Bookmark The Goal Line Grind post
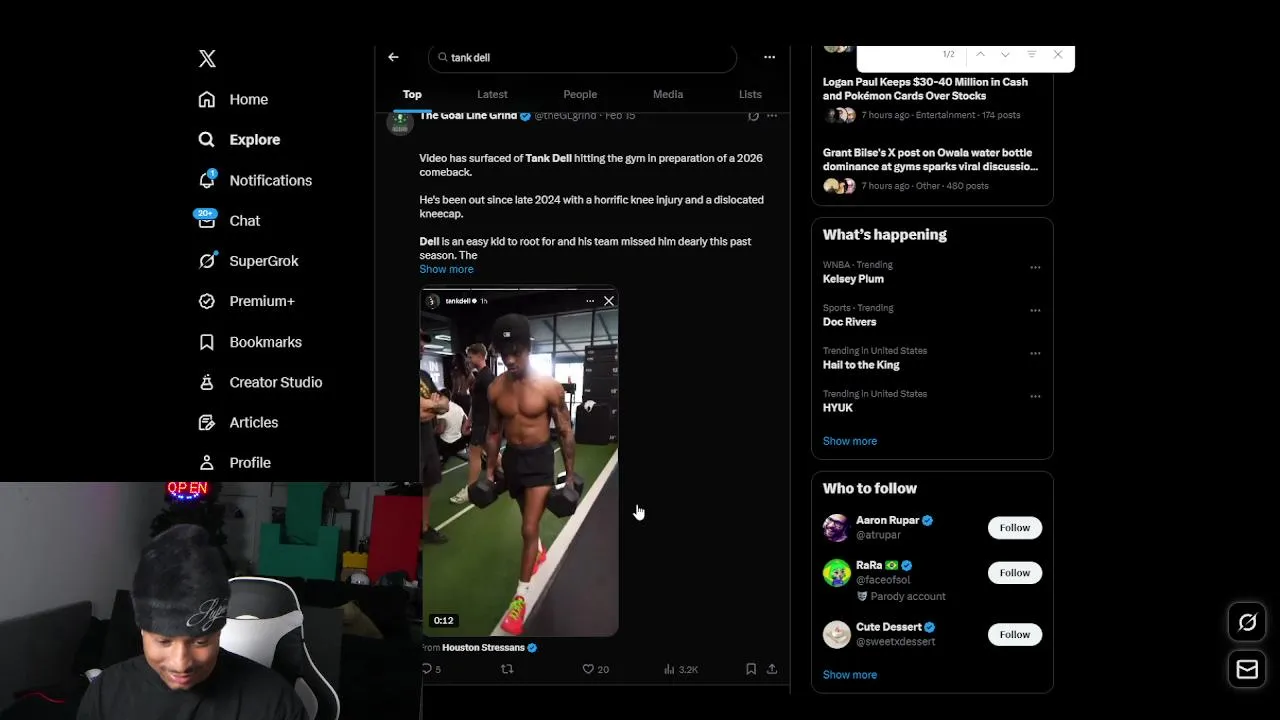1280x720 pixels. click(x=750, y=669)
